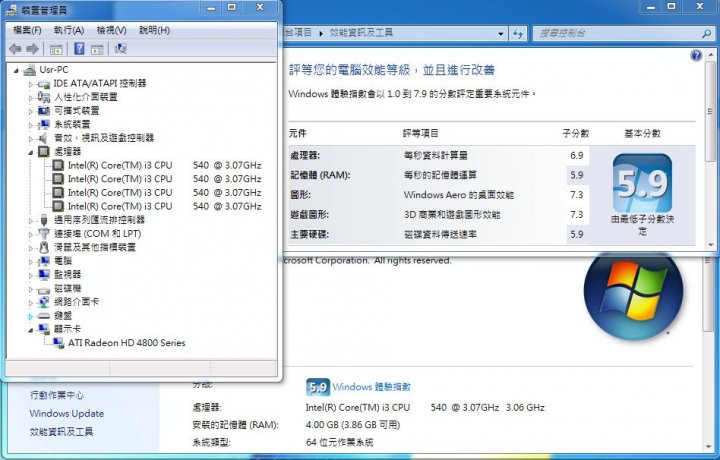Click the Forward arrow in Device Manager toolbar
The height and width of the screenshot is (460, 720).
point(32,49)
